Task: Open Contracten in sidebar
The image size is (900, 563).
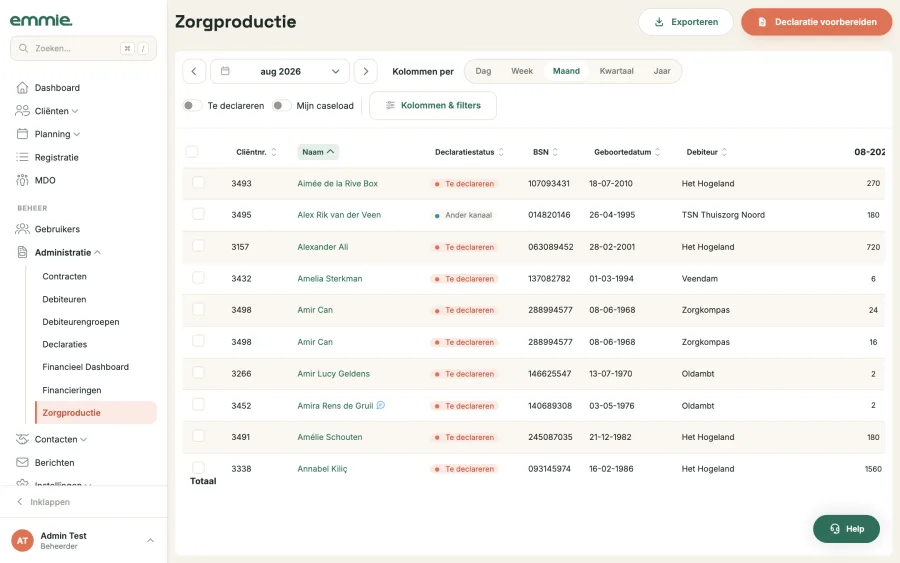Action: click(x=64, y=276)
